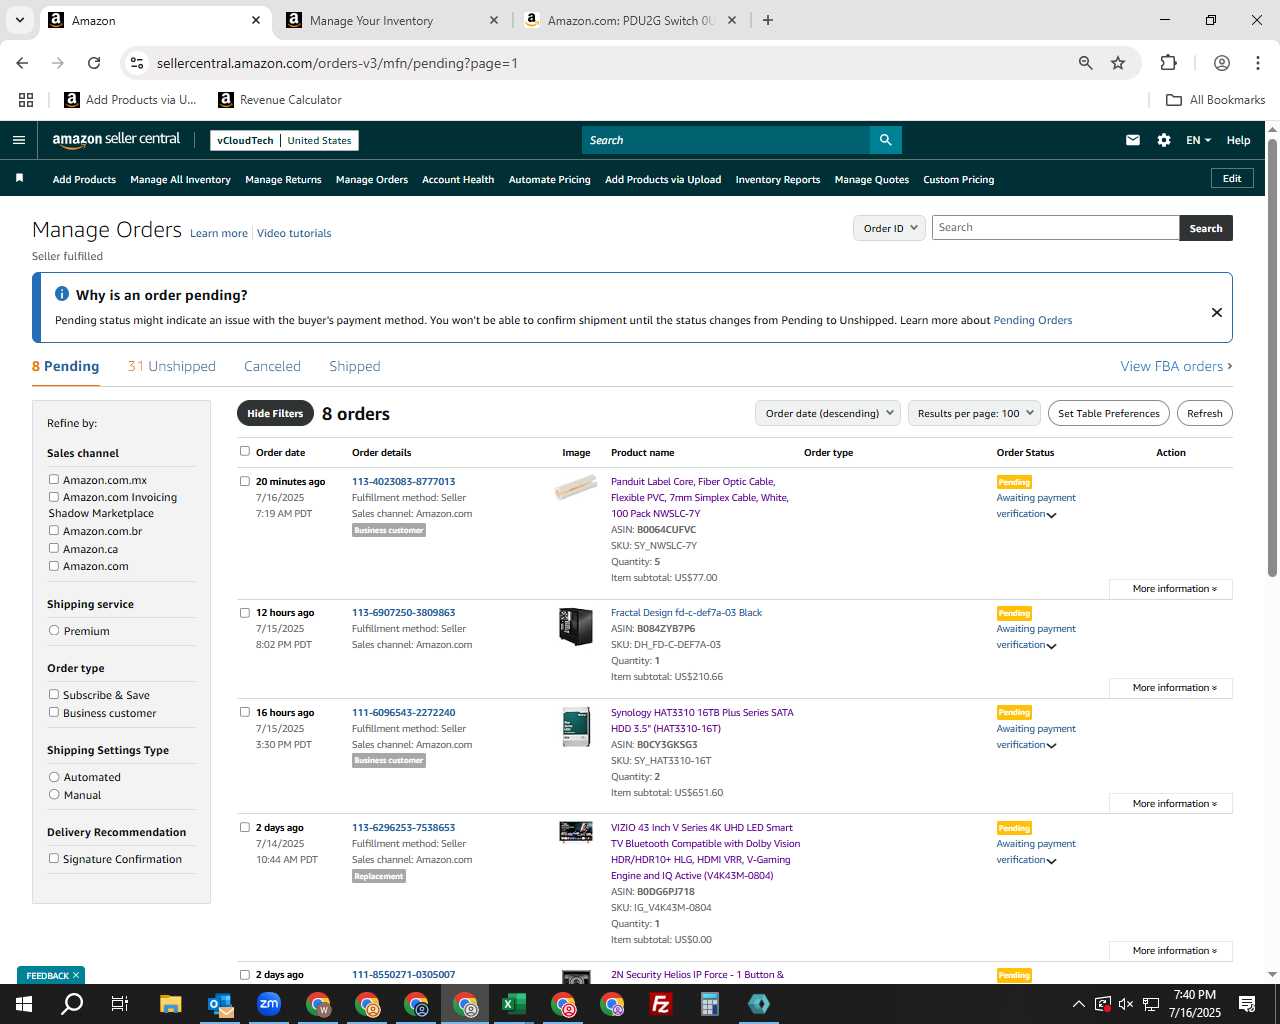Switch to the 31 Unshipped tab
The width and height of the screenshot is (1280, 1024).
tap(172, 366)
